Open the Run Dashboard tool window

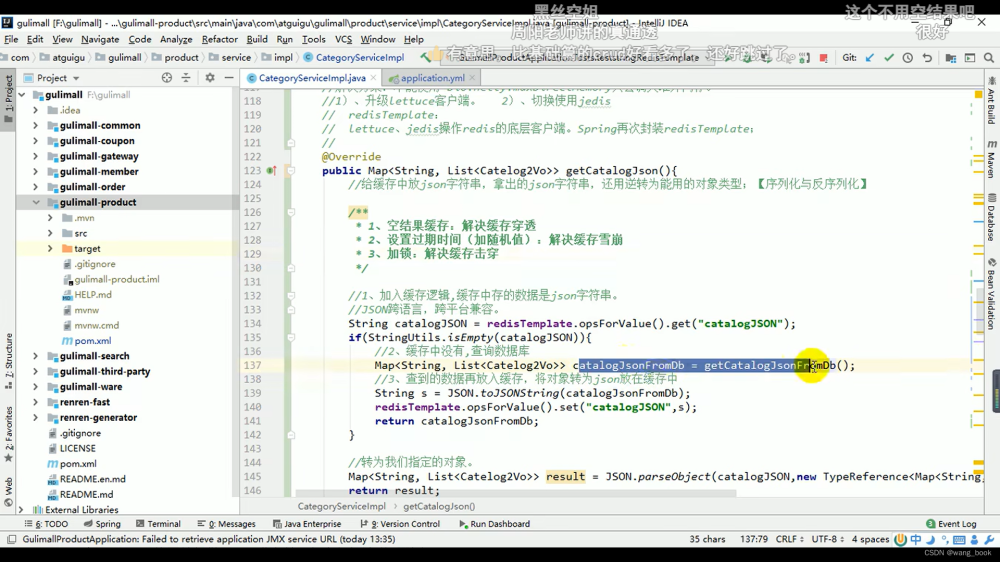pyautogui.click(x=494, y=524)
